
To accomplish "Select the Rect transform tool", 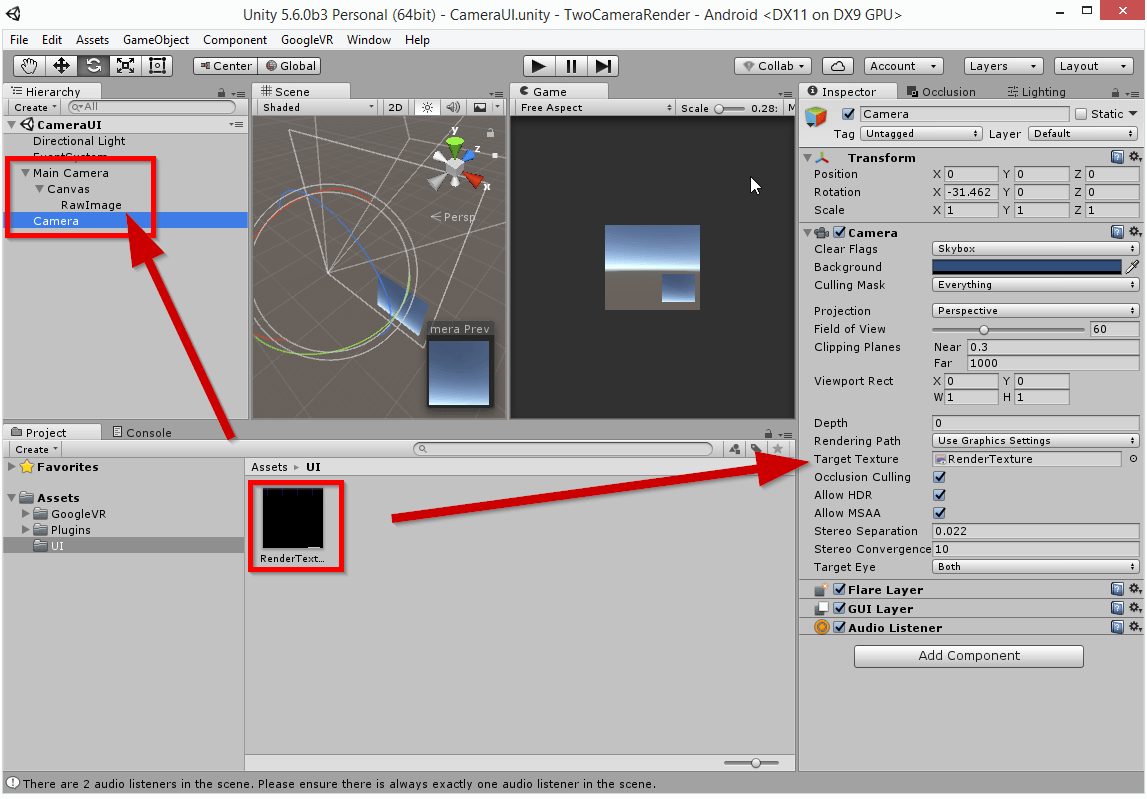I will pyautogui.click(x=157, y=66).
